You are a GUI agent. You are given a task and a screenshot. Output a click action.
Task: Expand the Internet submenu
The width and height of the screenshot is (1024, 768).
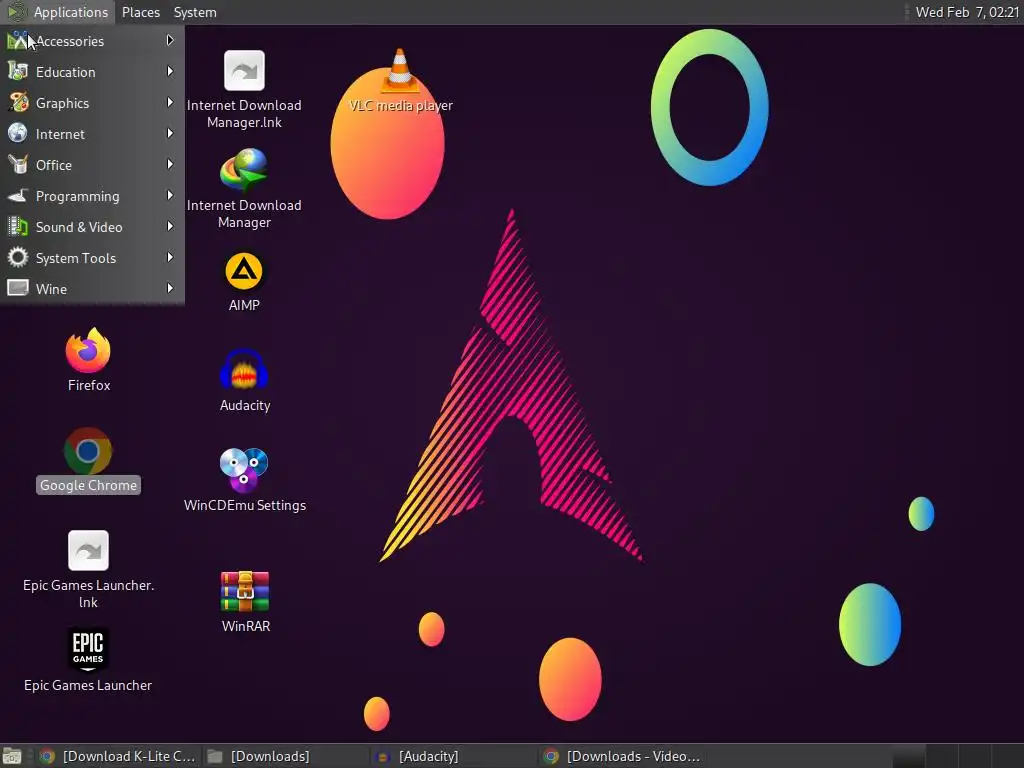pyautogui.click(x=92, y=134)
